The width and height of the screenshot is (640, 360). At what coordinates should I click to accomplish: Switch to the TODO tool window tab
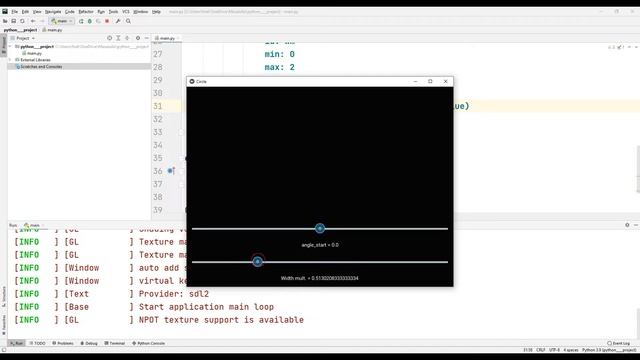(37, 343)
